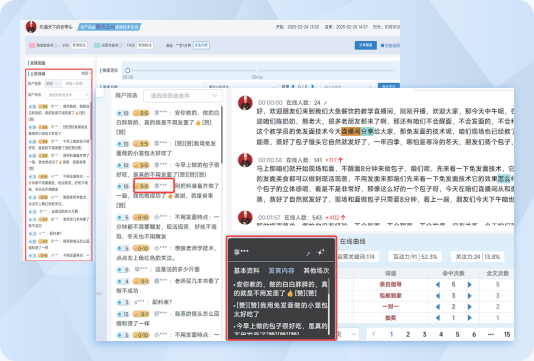Click the blue banner tag beside the streamer name
534x361 pixels.
109,27
